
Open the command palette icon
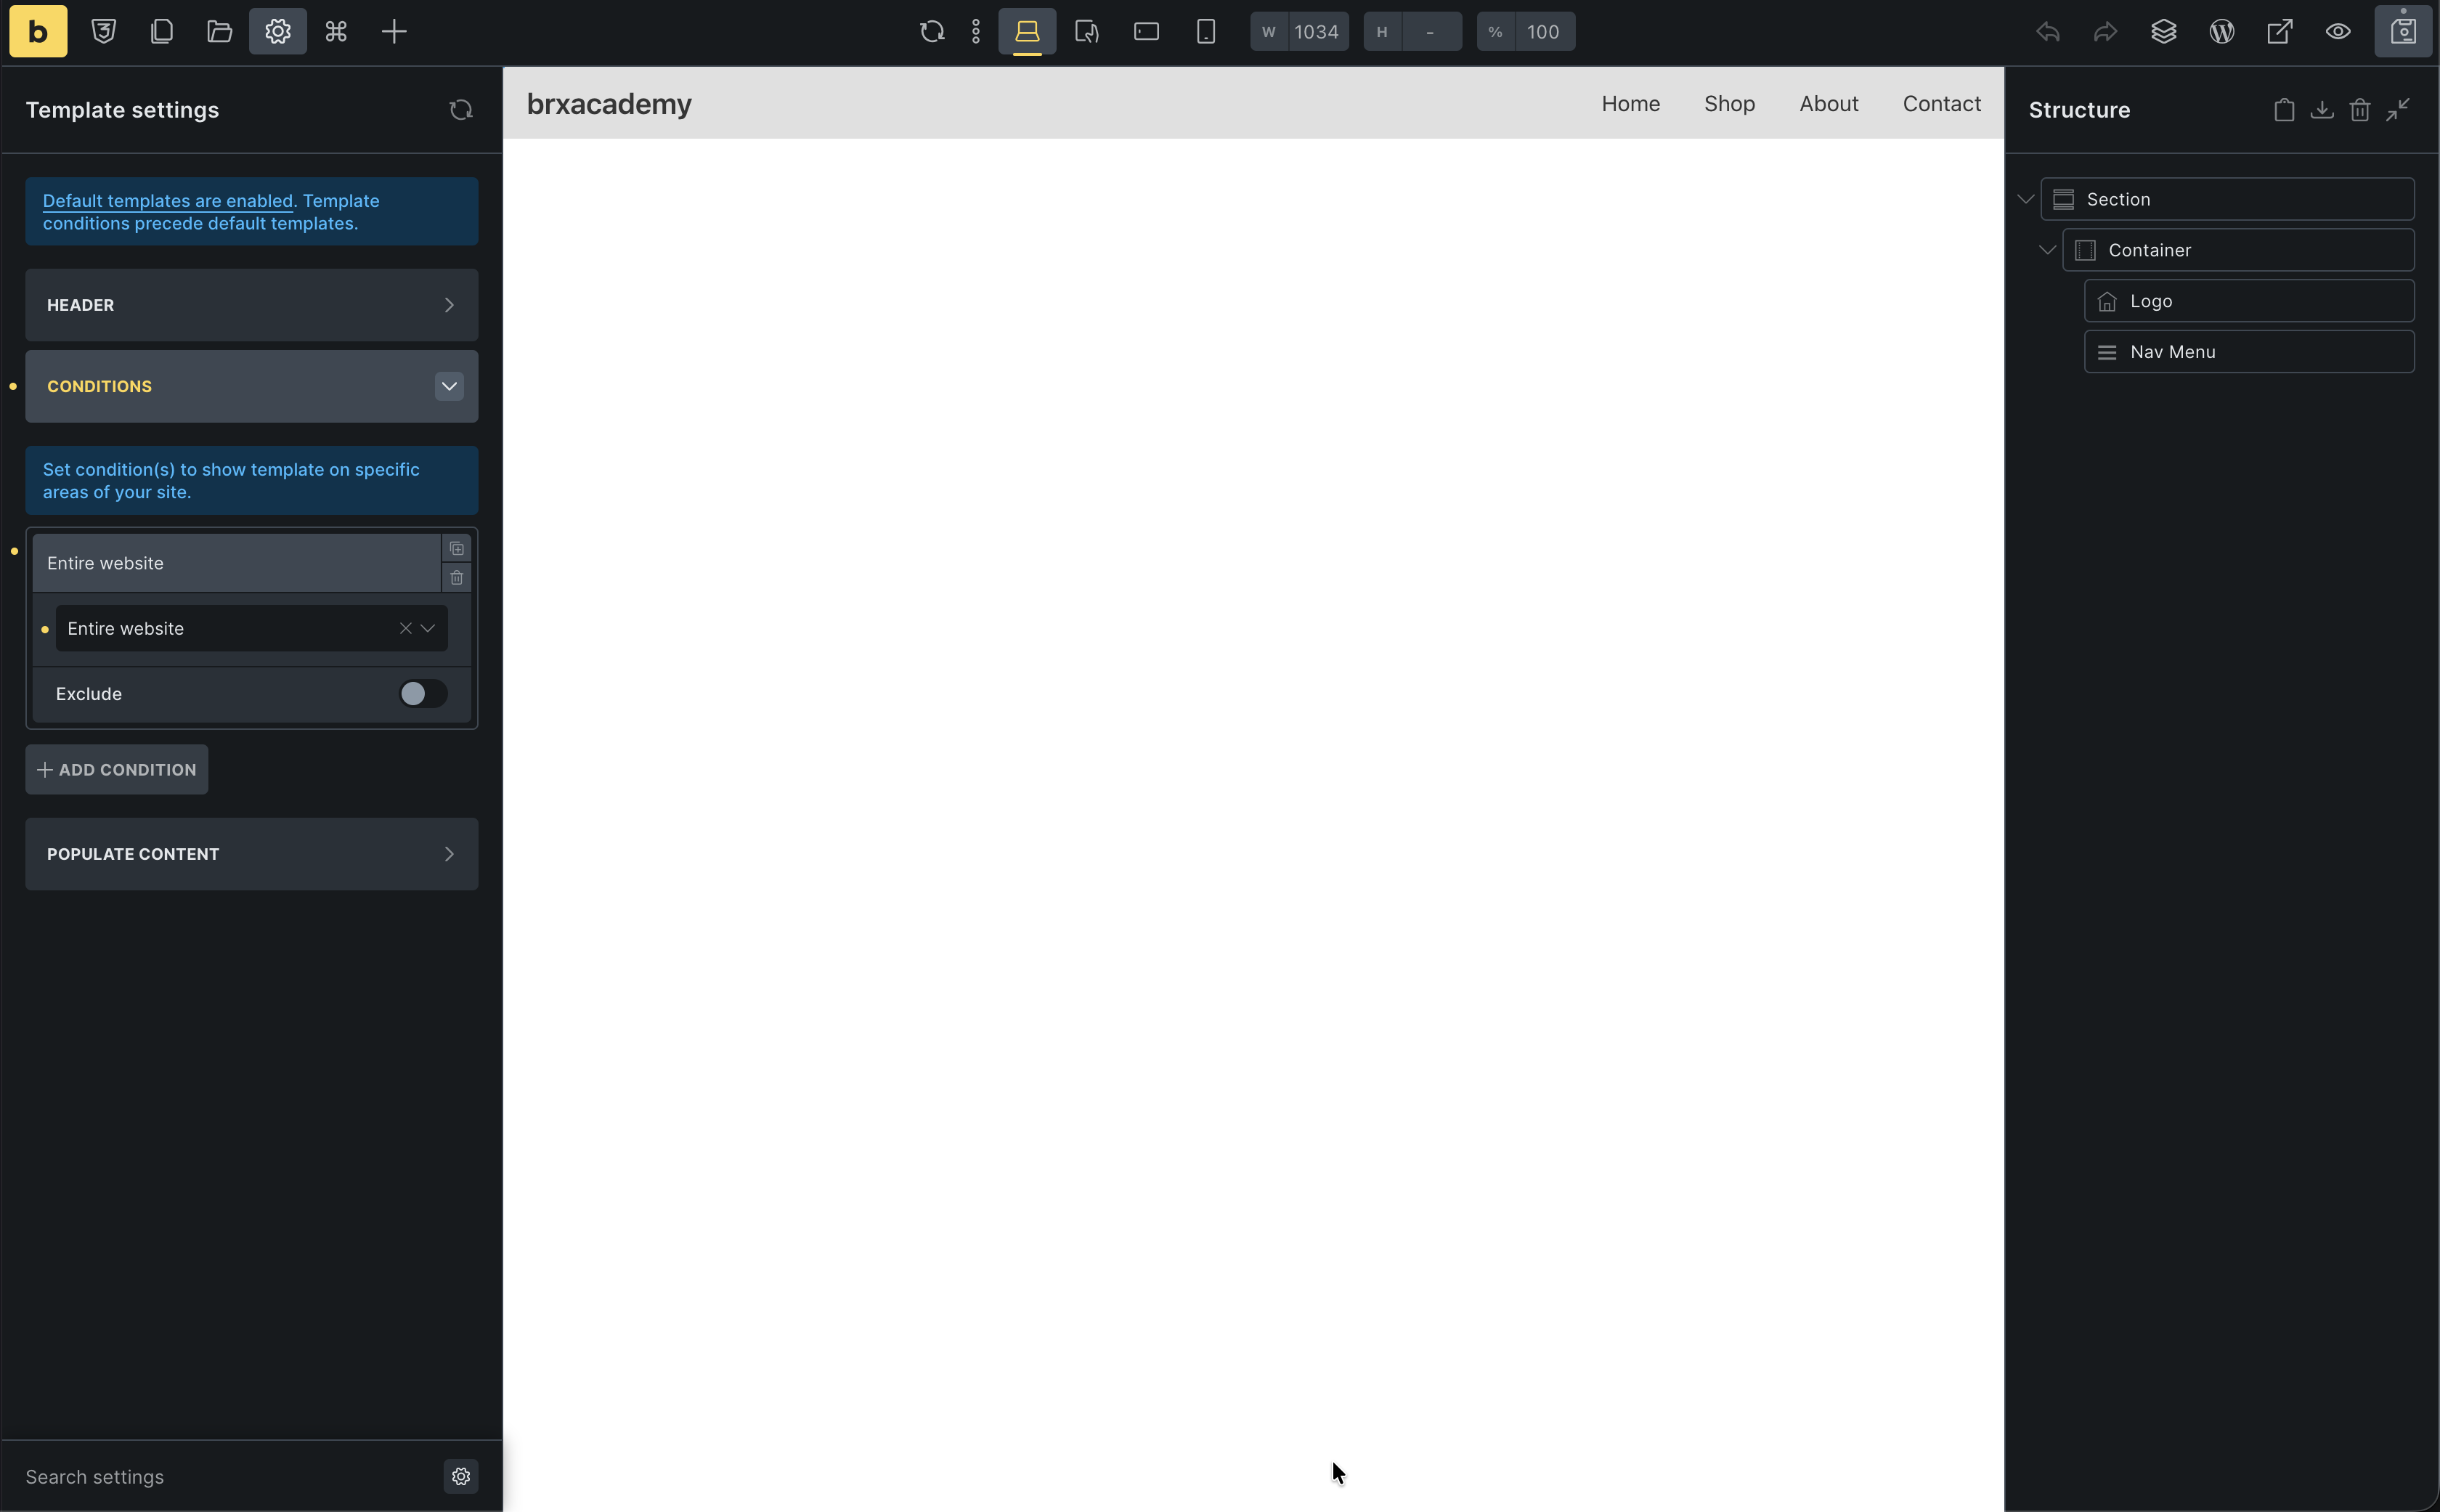(336, 31)
